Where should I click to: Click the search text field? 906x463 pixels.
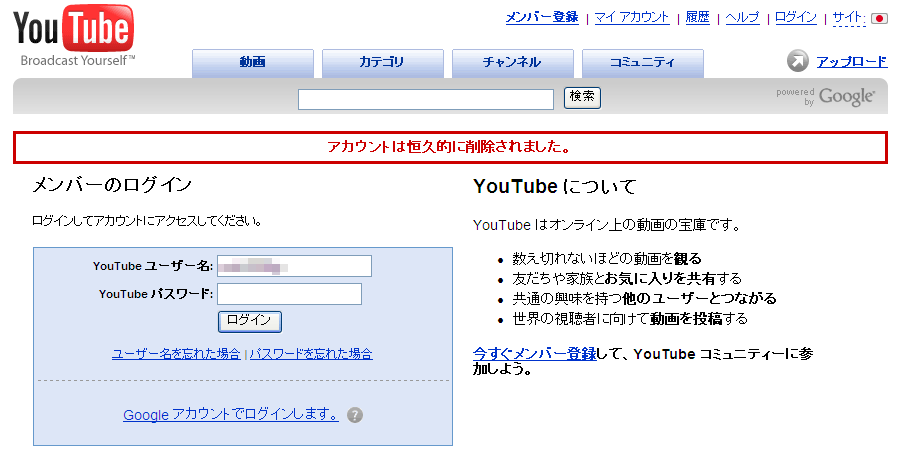(426, 99)
